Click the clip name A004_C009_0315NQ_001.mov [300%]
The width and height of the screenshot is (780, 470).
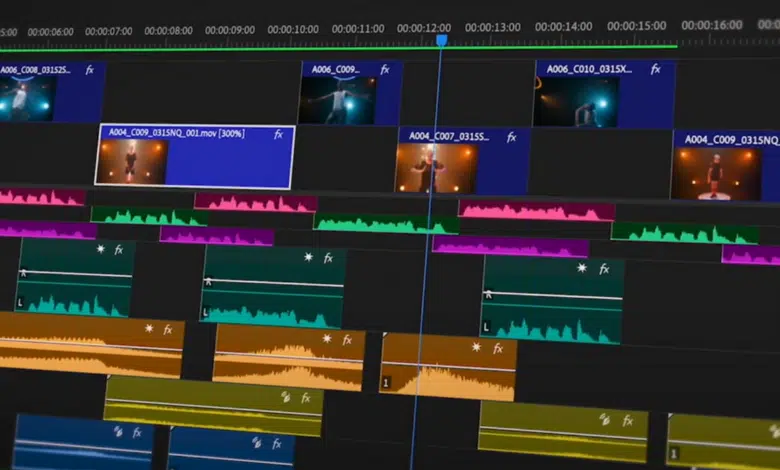[x=177, y=133]
